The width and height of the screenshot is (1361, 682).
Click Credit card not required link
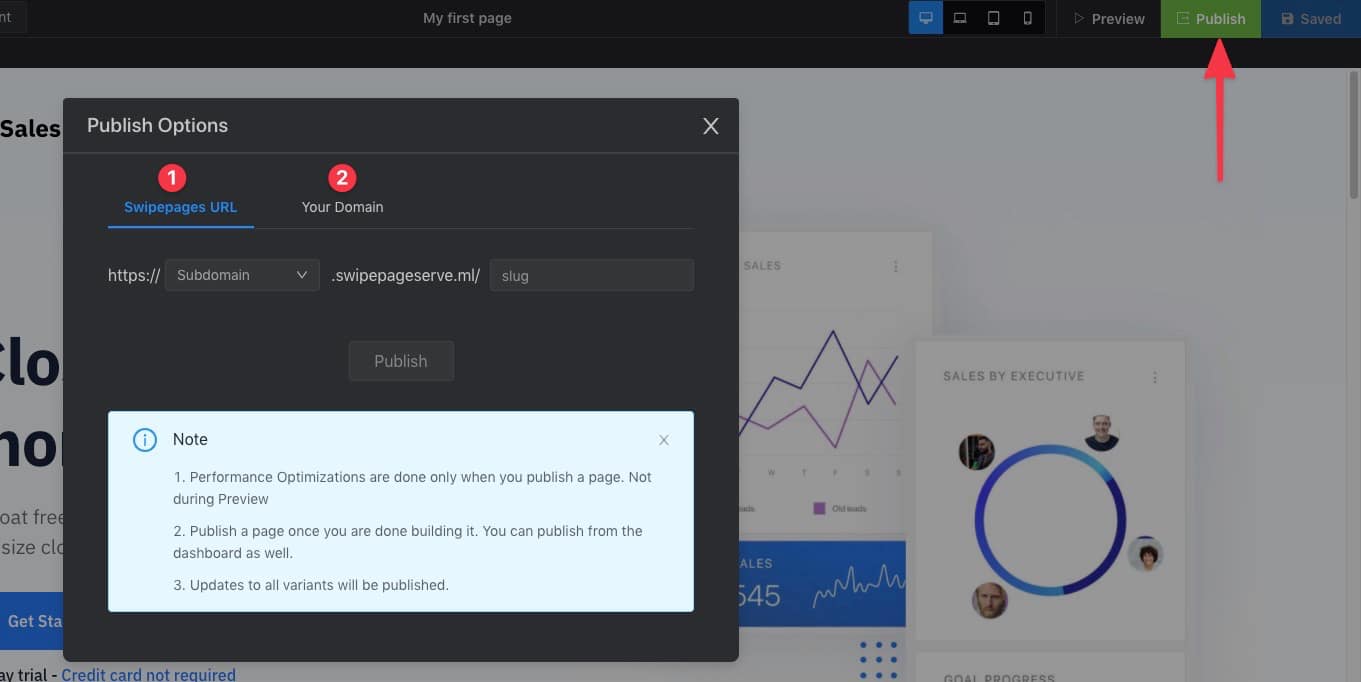click(x=148, y=674)
